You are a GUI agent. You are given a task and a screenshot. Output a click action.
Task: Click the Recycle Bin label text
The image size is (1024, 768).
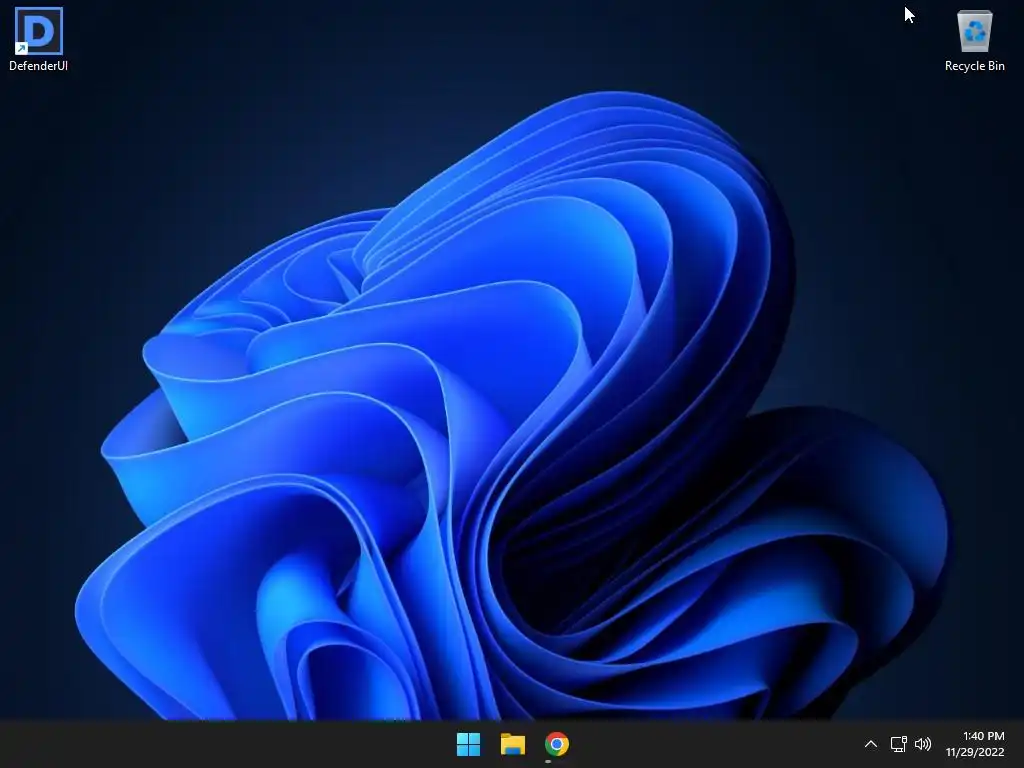tap(974, 66)
